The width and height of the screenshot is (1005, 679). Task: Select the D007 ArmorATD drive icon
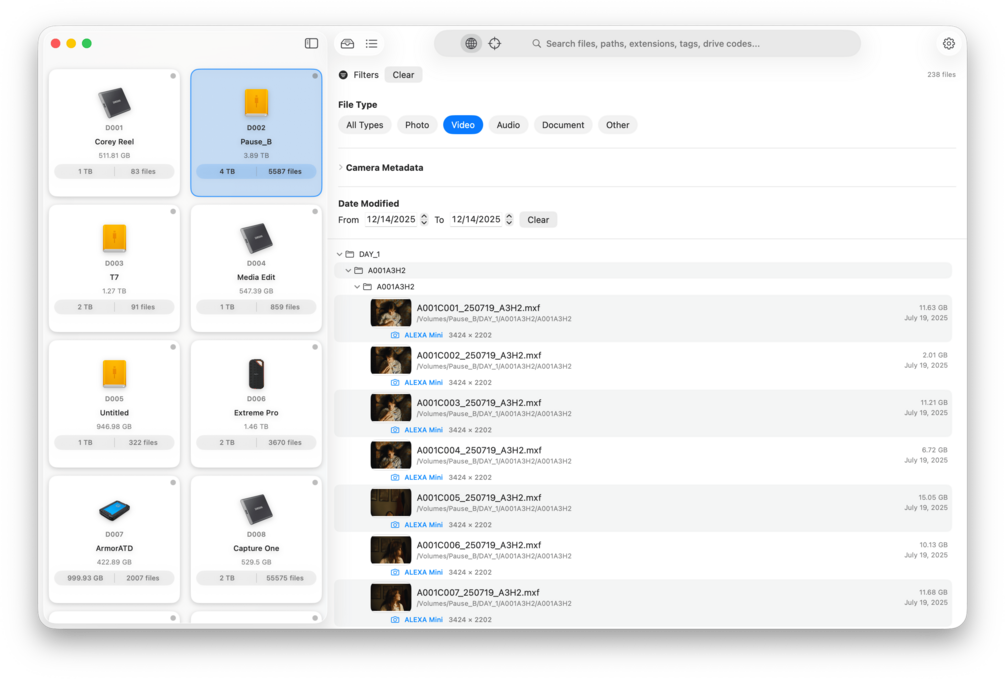[x=114, y=510]
